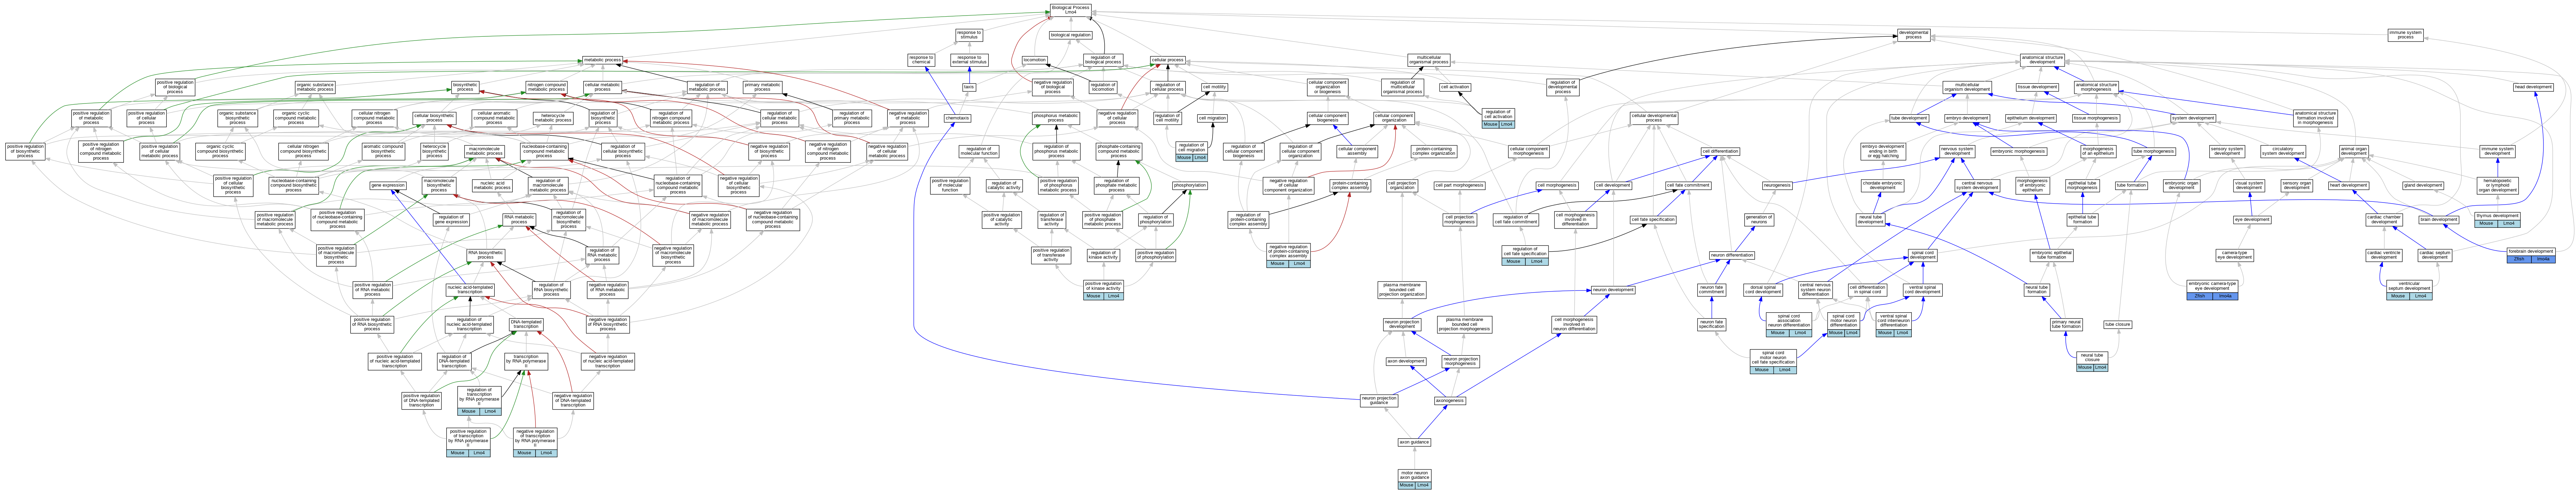
Task: Click 'regulation of molecular function' node
Action: 979,152
